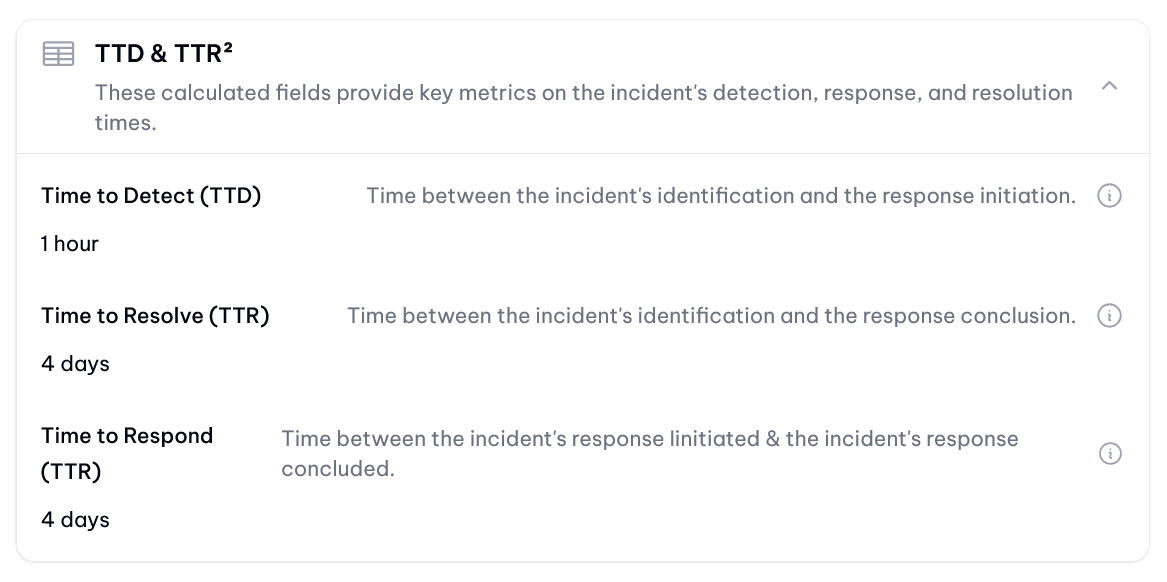
Task: Open info icon for Time to Detect
Action: pyautogui.click(x=1109, y=196)
